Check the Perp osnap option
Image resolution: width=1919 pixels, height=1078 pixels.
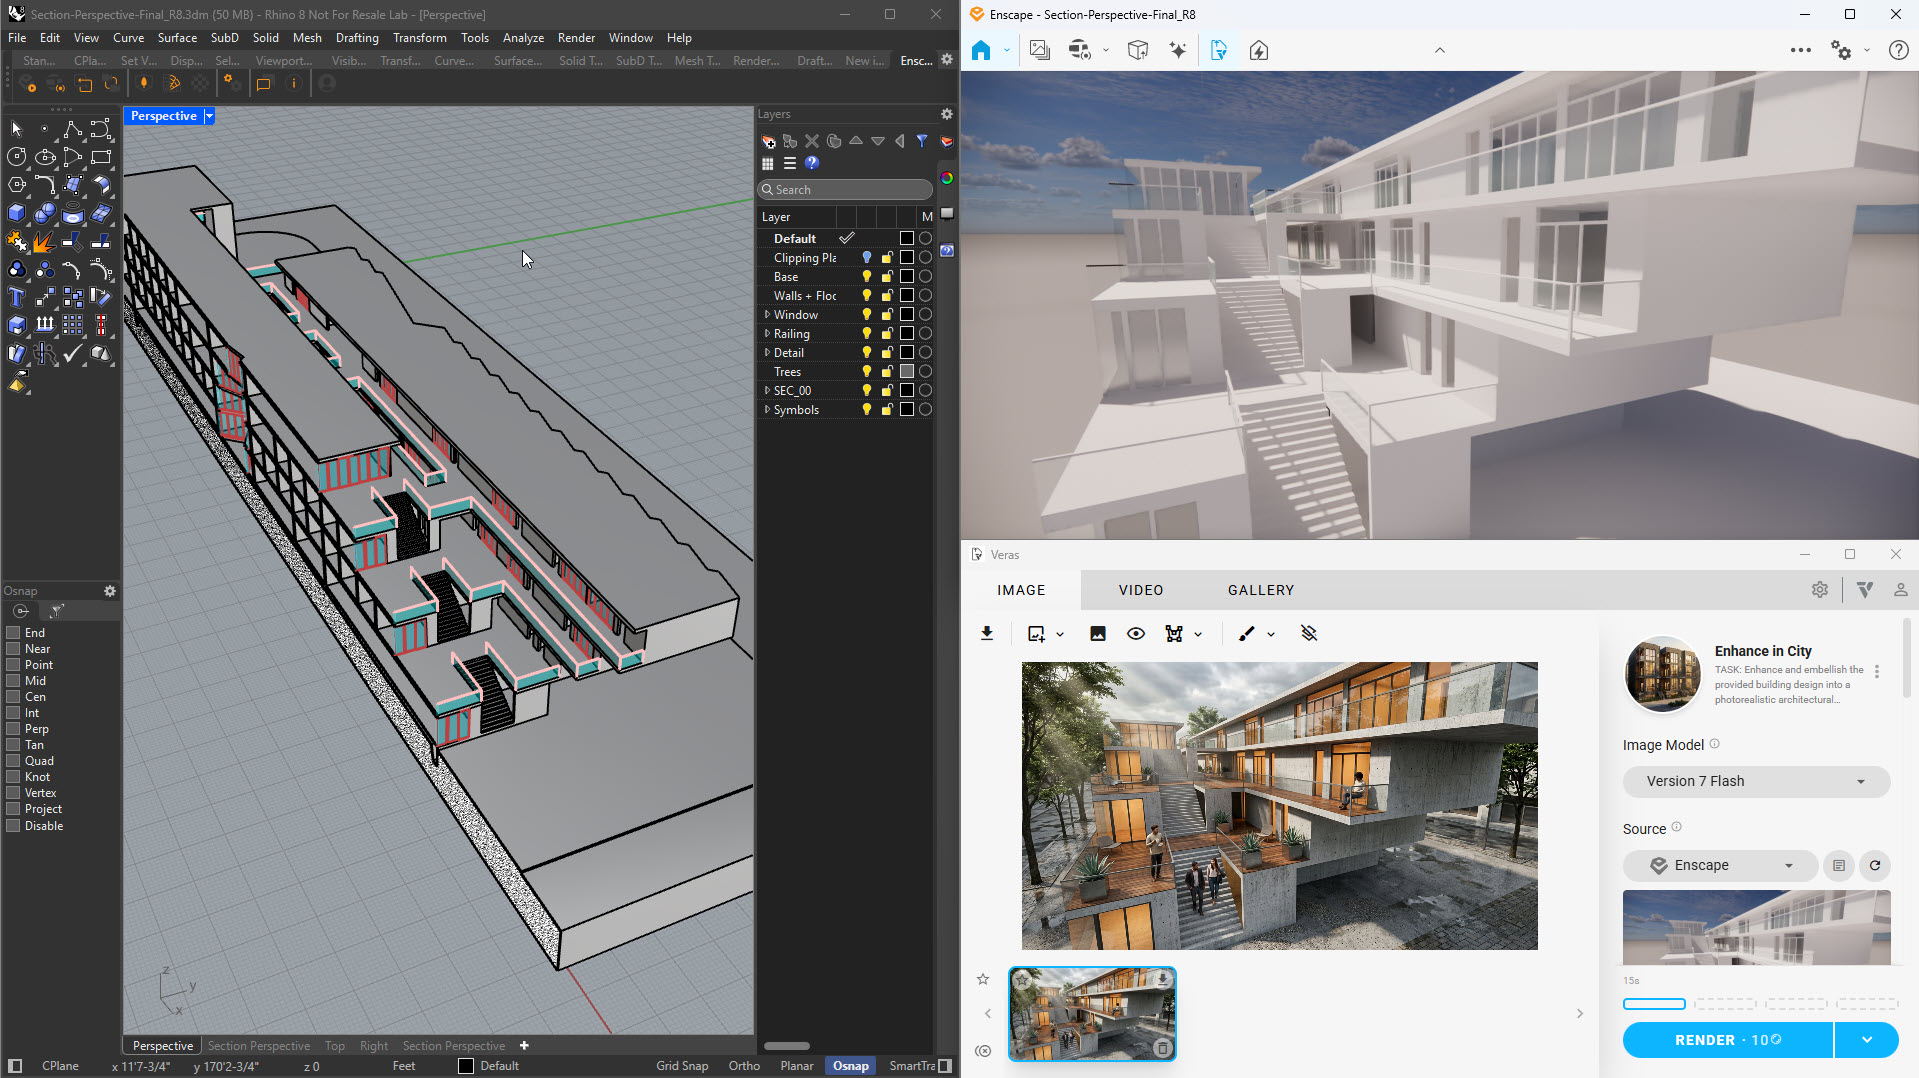[x=14, y=729]
